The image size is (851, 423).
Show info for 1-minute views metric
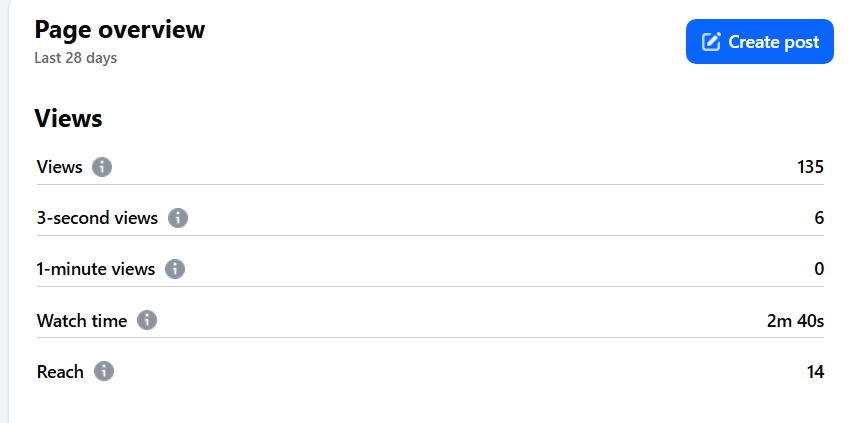(x=175, y=269)
